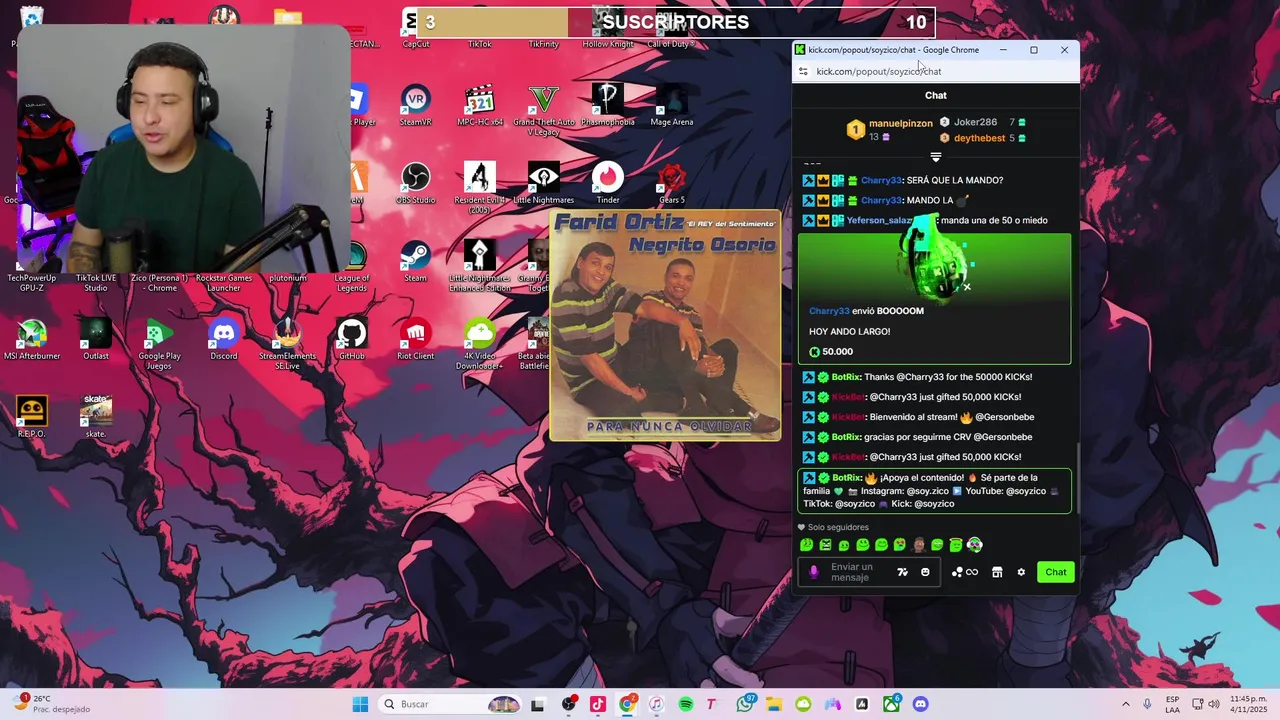Open Xbox app from the taskbar
1280x720 pixels.
[x=891, y=704]
